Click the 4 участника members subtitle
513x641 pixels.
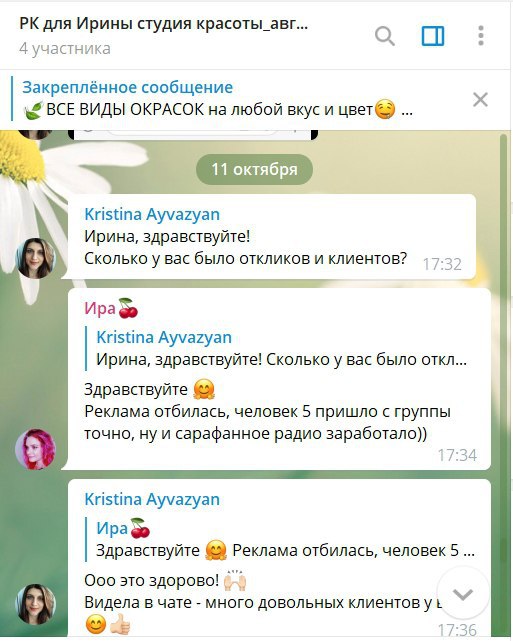pyautogui.click(x=65, y=49)
